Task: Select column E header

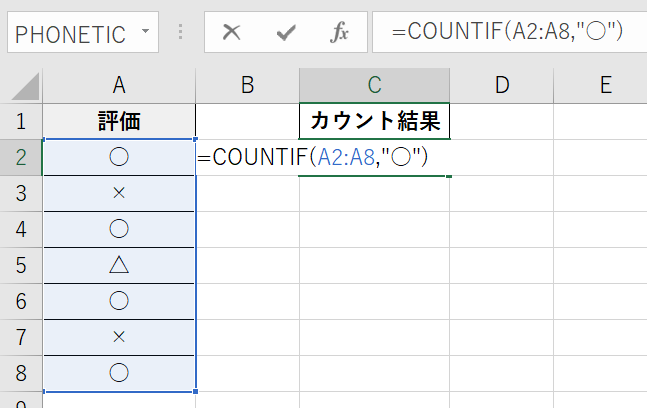Action: pos(605,86)
